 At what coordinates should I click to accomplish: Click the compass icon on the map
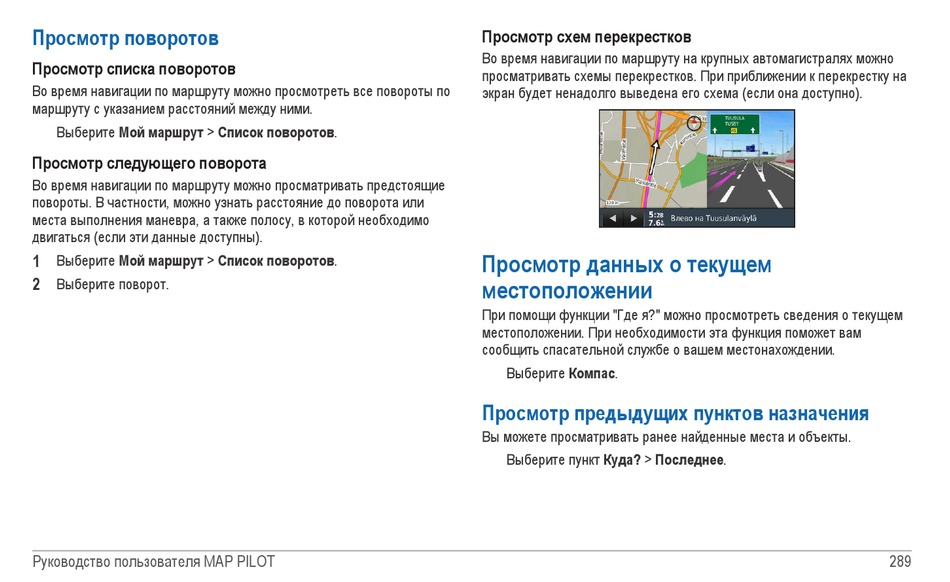pos(694,124)
